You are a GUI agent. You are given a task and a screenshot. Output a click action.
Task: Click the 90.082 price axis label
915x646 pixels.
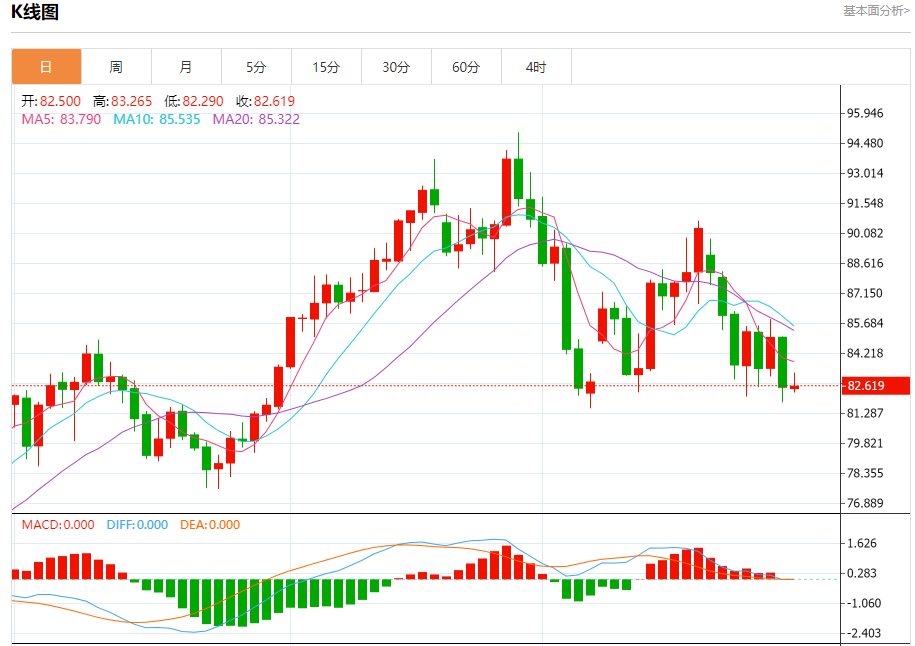[x=865, y=233]
